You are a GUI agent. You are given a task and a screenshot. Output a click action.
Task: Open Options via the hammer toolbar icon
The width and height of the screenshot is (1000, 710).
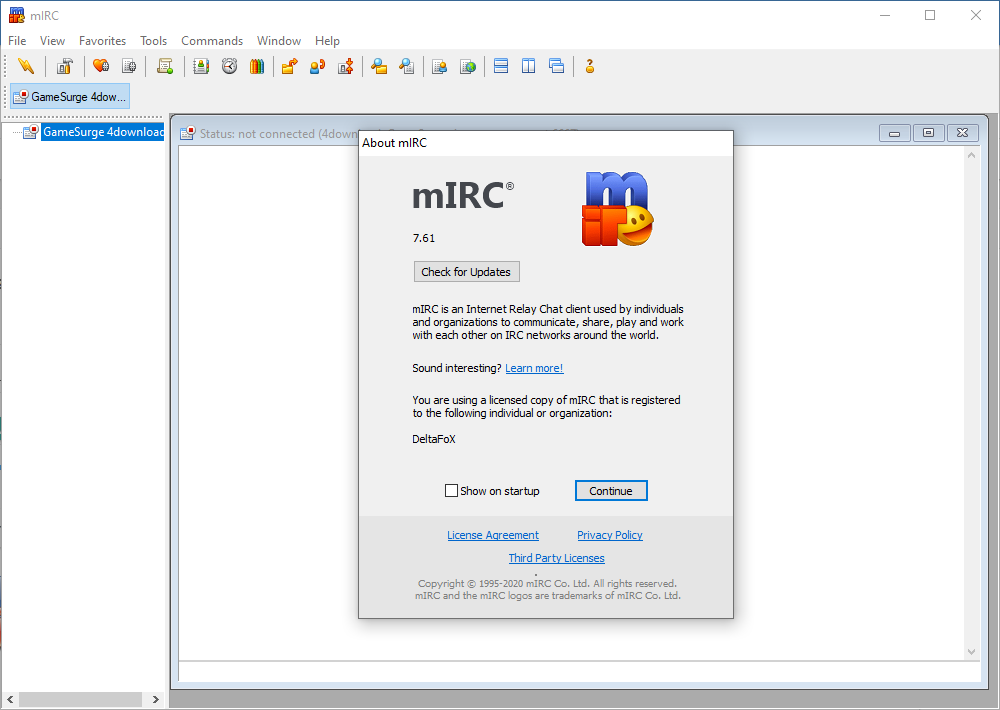tap(64, 66)
